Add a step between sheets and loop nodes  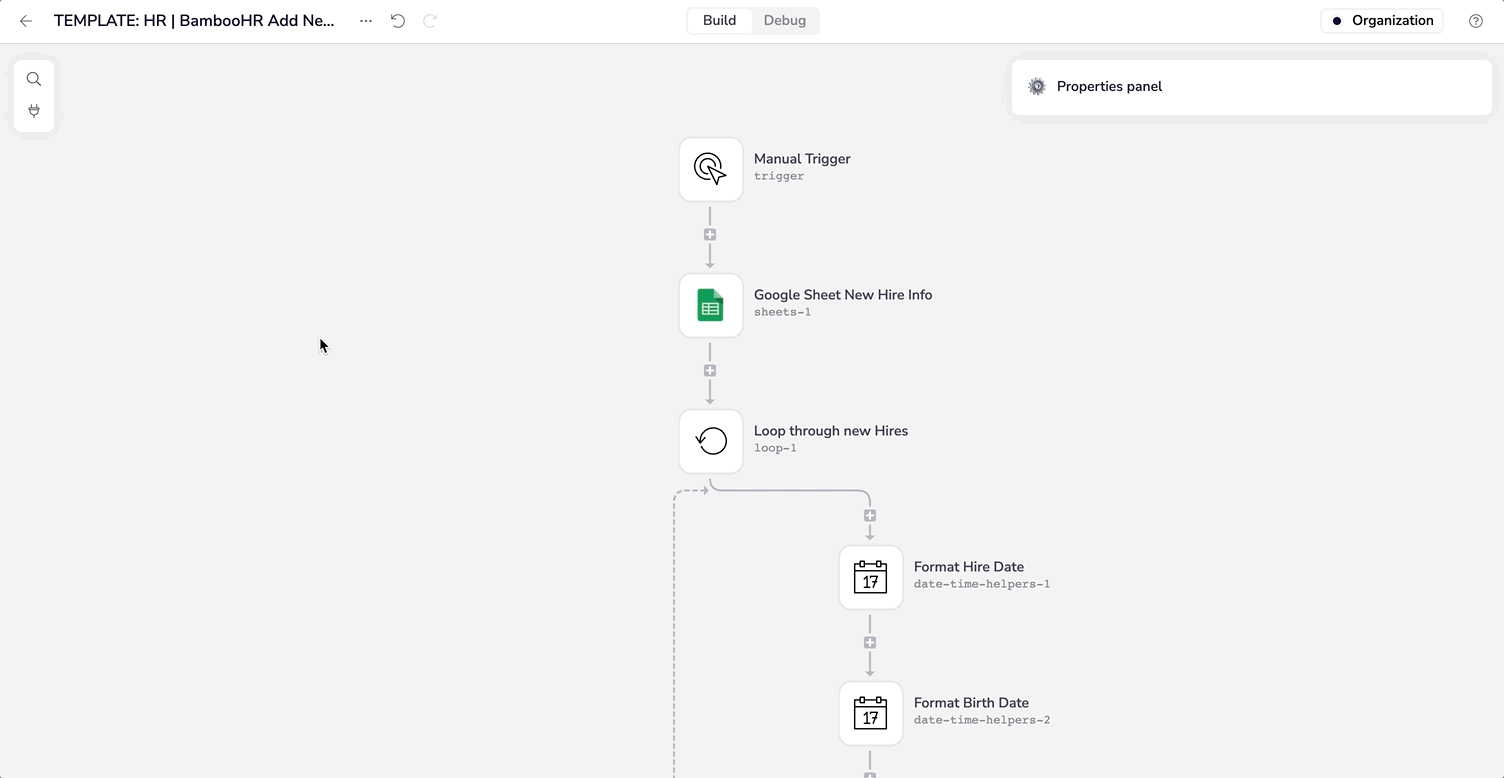tap(710, 370)
